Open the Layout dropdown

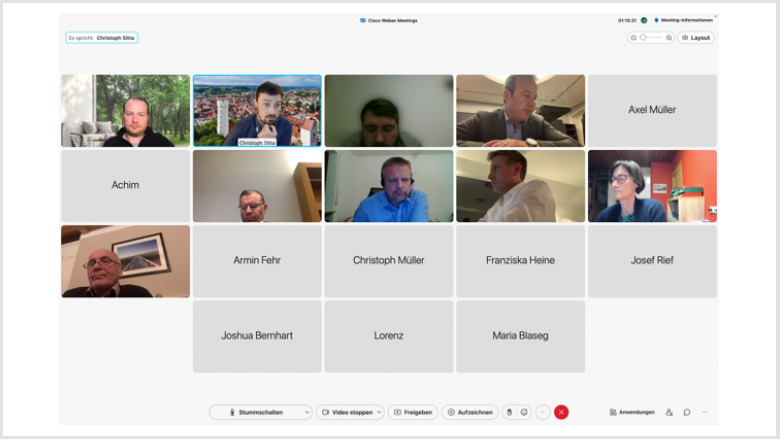point(696,38)
